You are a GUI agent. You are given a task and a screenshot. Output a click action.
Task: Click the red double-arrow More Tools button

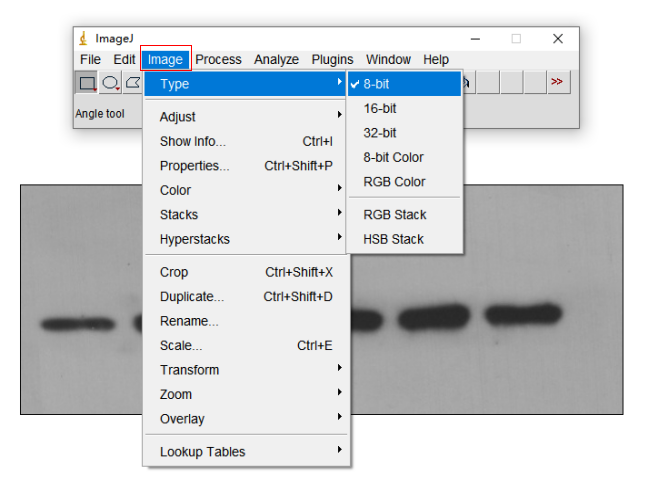[557, 83]
